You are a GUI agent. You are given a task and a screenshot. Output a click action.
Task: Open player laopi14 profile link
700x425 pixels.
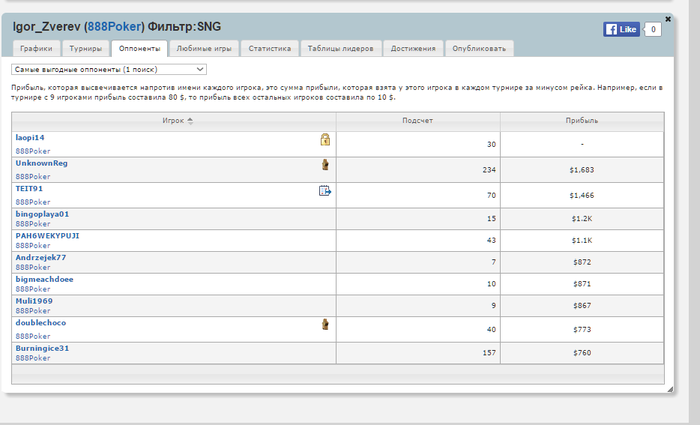pyautogui.click(x=30, y=138)
